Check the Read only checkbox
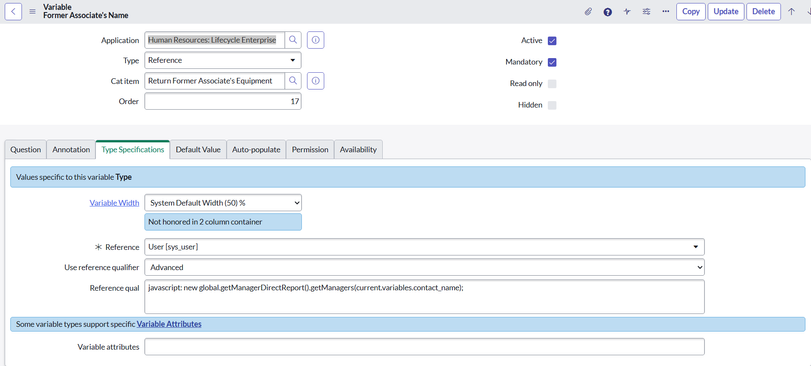Viewport: 811px width, 366px height. pyautogui.click(x=552, y=84)
